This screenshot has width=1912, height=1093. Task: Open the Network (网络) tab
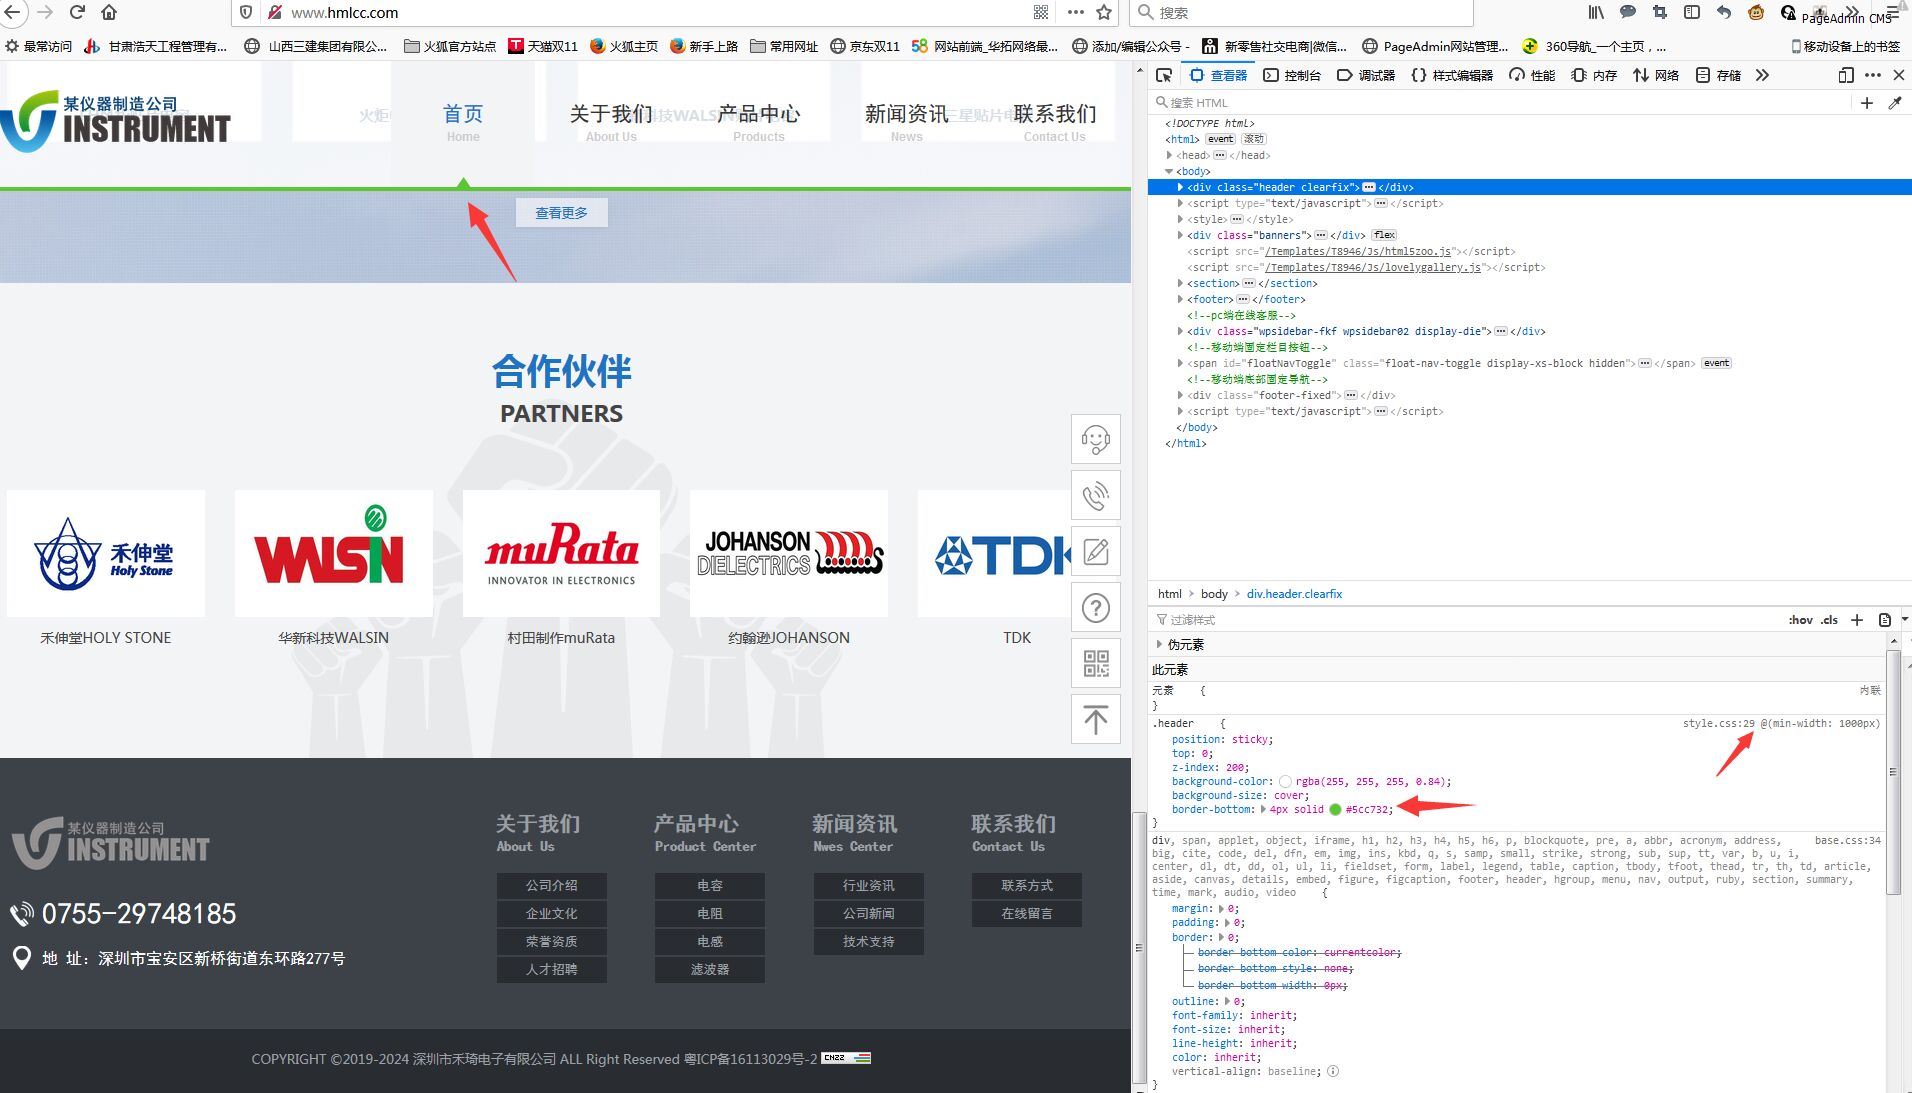tap(1656, 75)
